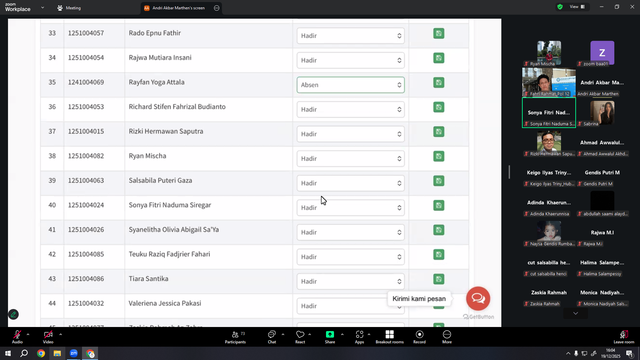640x360 pixels.
Task: Open the Zoom Chat panel
Action: coord(272,337)
